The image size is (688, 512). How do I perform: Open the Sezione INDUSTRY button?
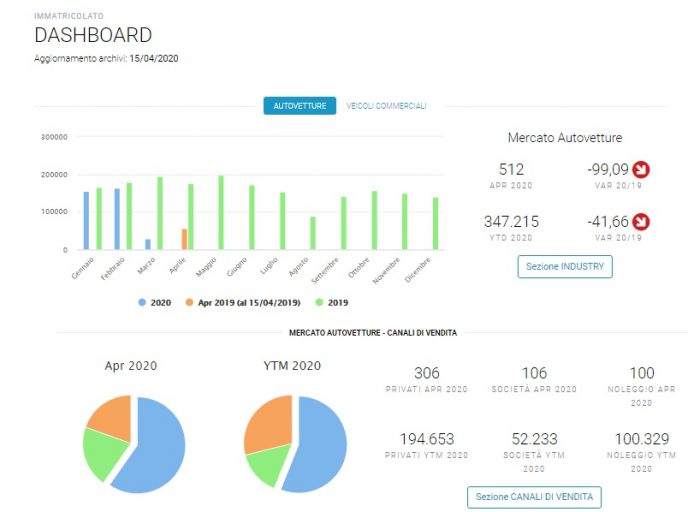565,266
